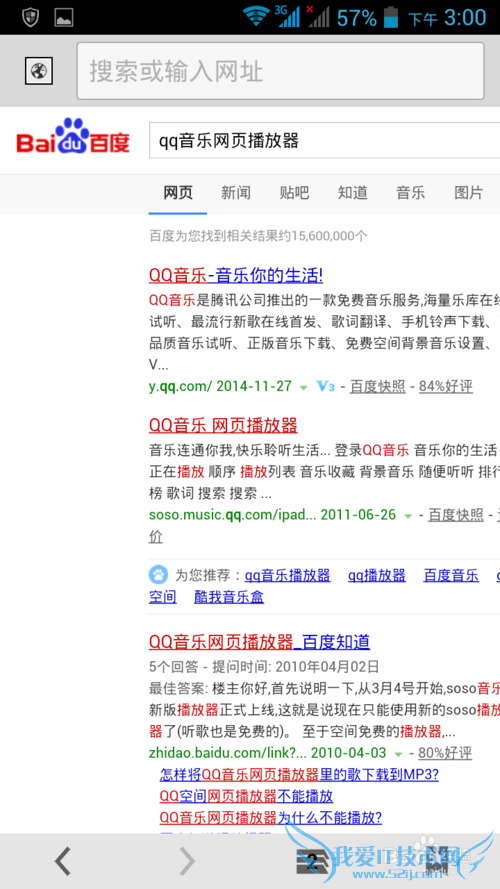Tap the picture notification icon in status bar
The height and width of the screenshot is (889, 500).
(x=63, y=18)
